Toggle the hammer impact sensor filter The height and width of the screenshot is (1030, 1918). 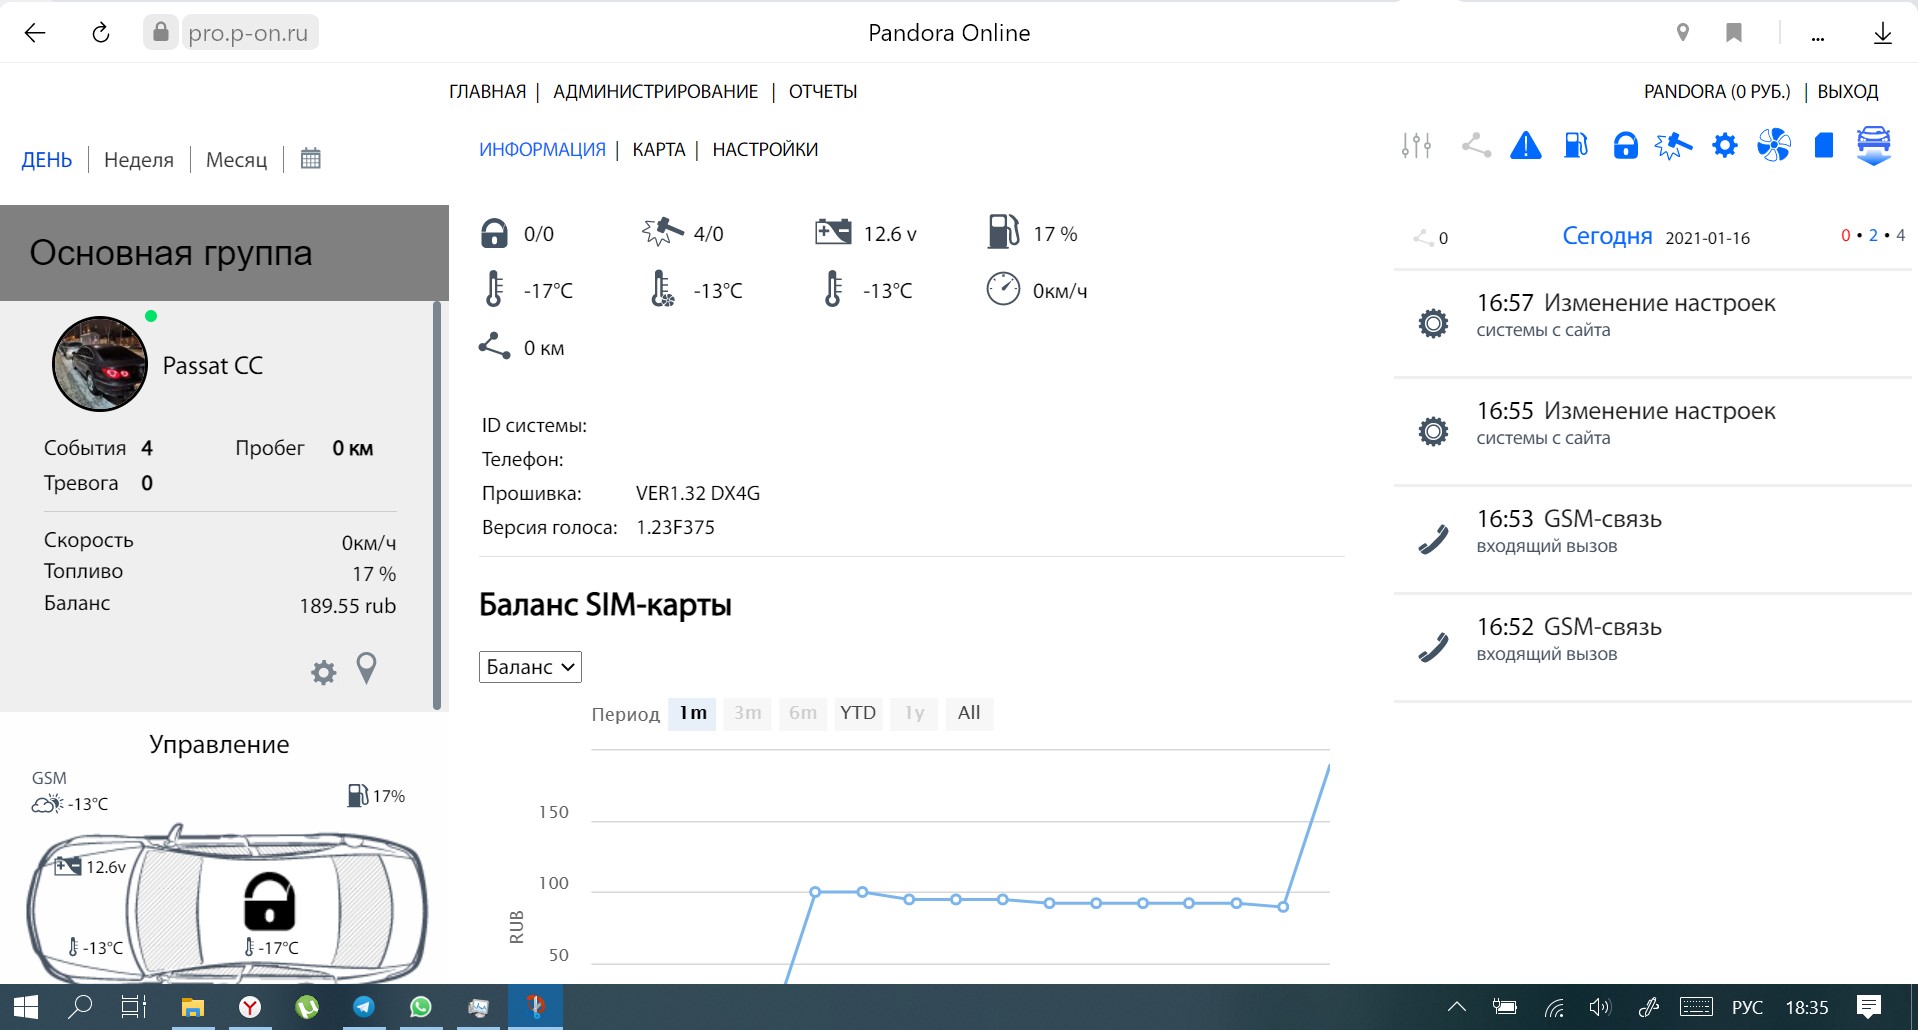1673,146
